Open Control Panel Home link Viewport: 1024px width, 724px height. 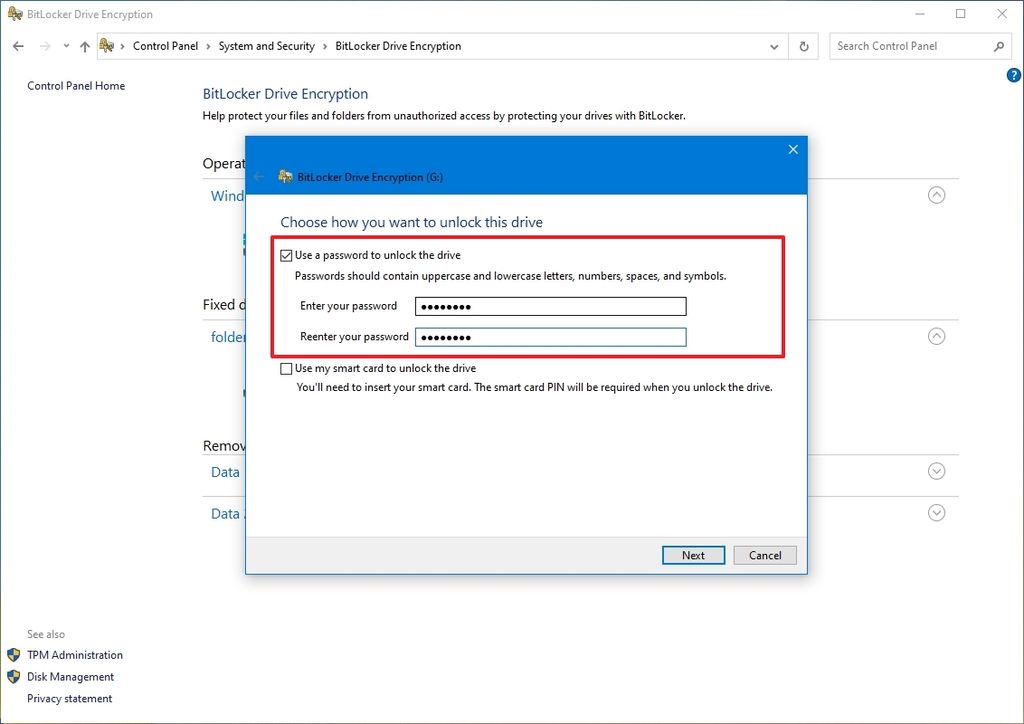point(76,86)
